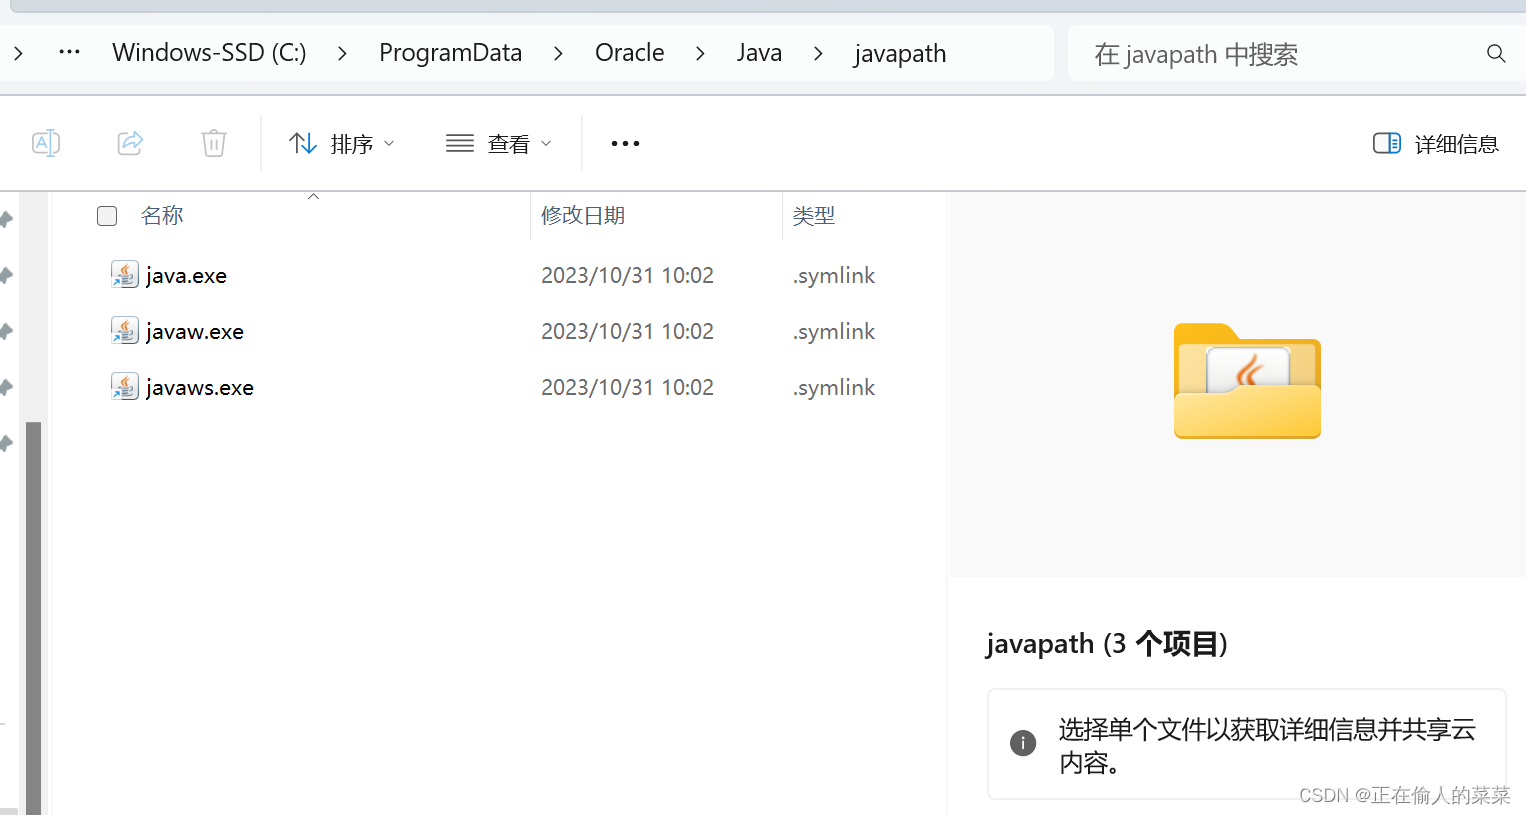Open the See more three-dot toolbar menu

(625, 144)
